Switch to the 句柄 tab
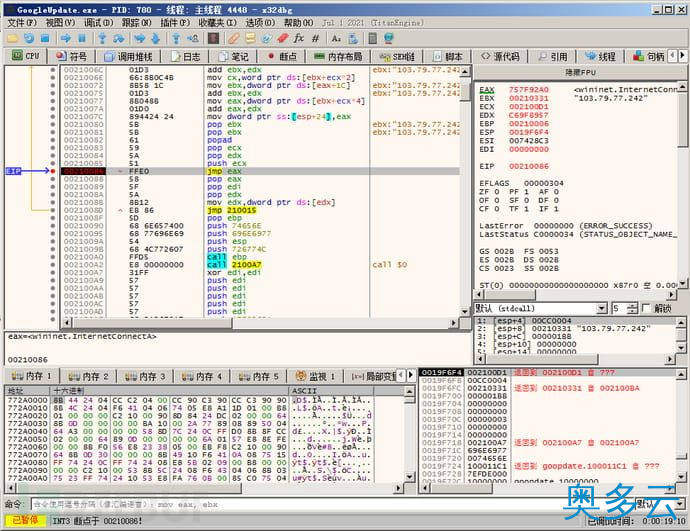 pos(649,56)
